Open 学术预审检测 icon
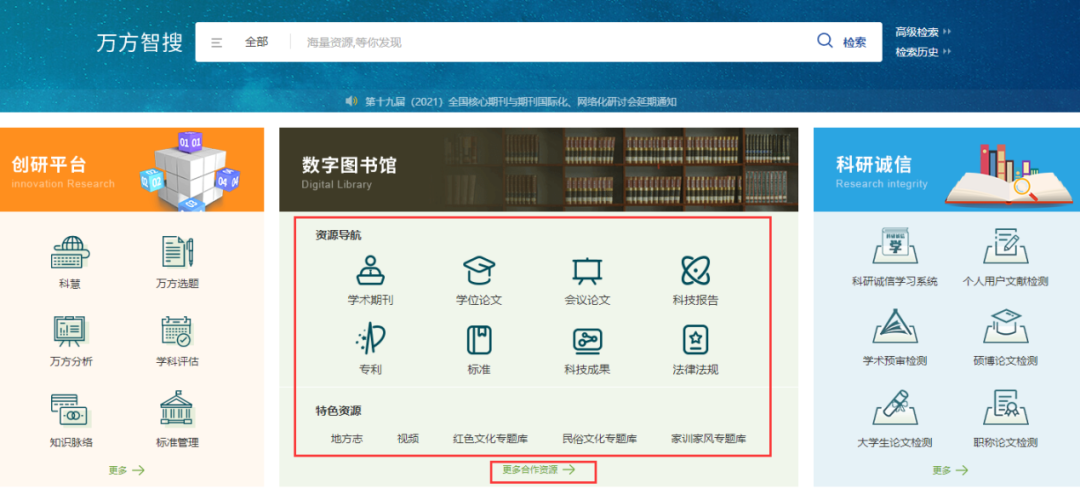Screen dimensions: 1080x489 pyautogui.click(x=895, y=326)
